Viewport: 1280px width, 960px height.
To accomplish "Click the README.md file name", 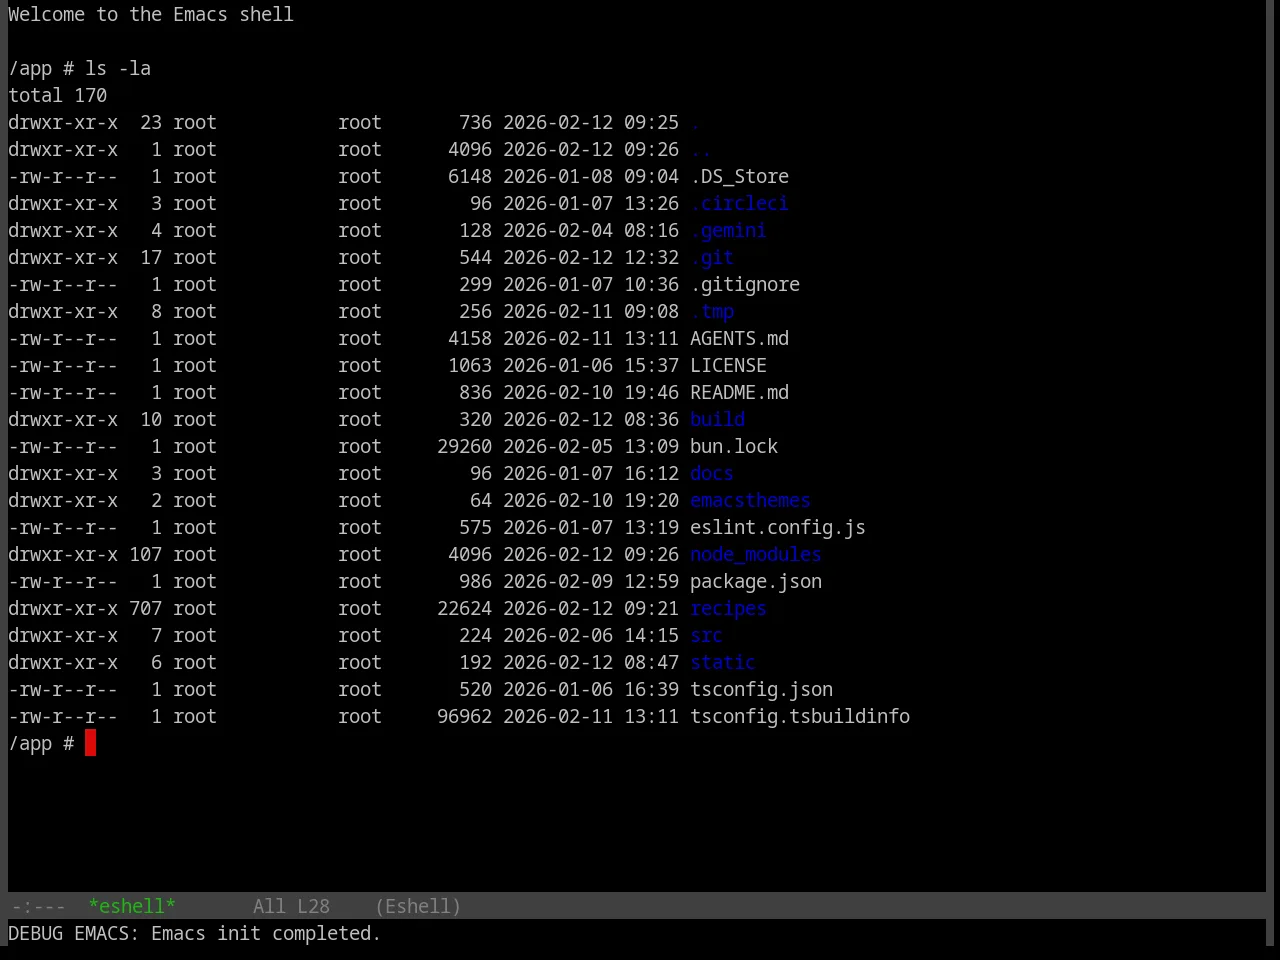I will (739, 393).
